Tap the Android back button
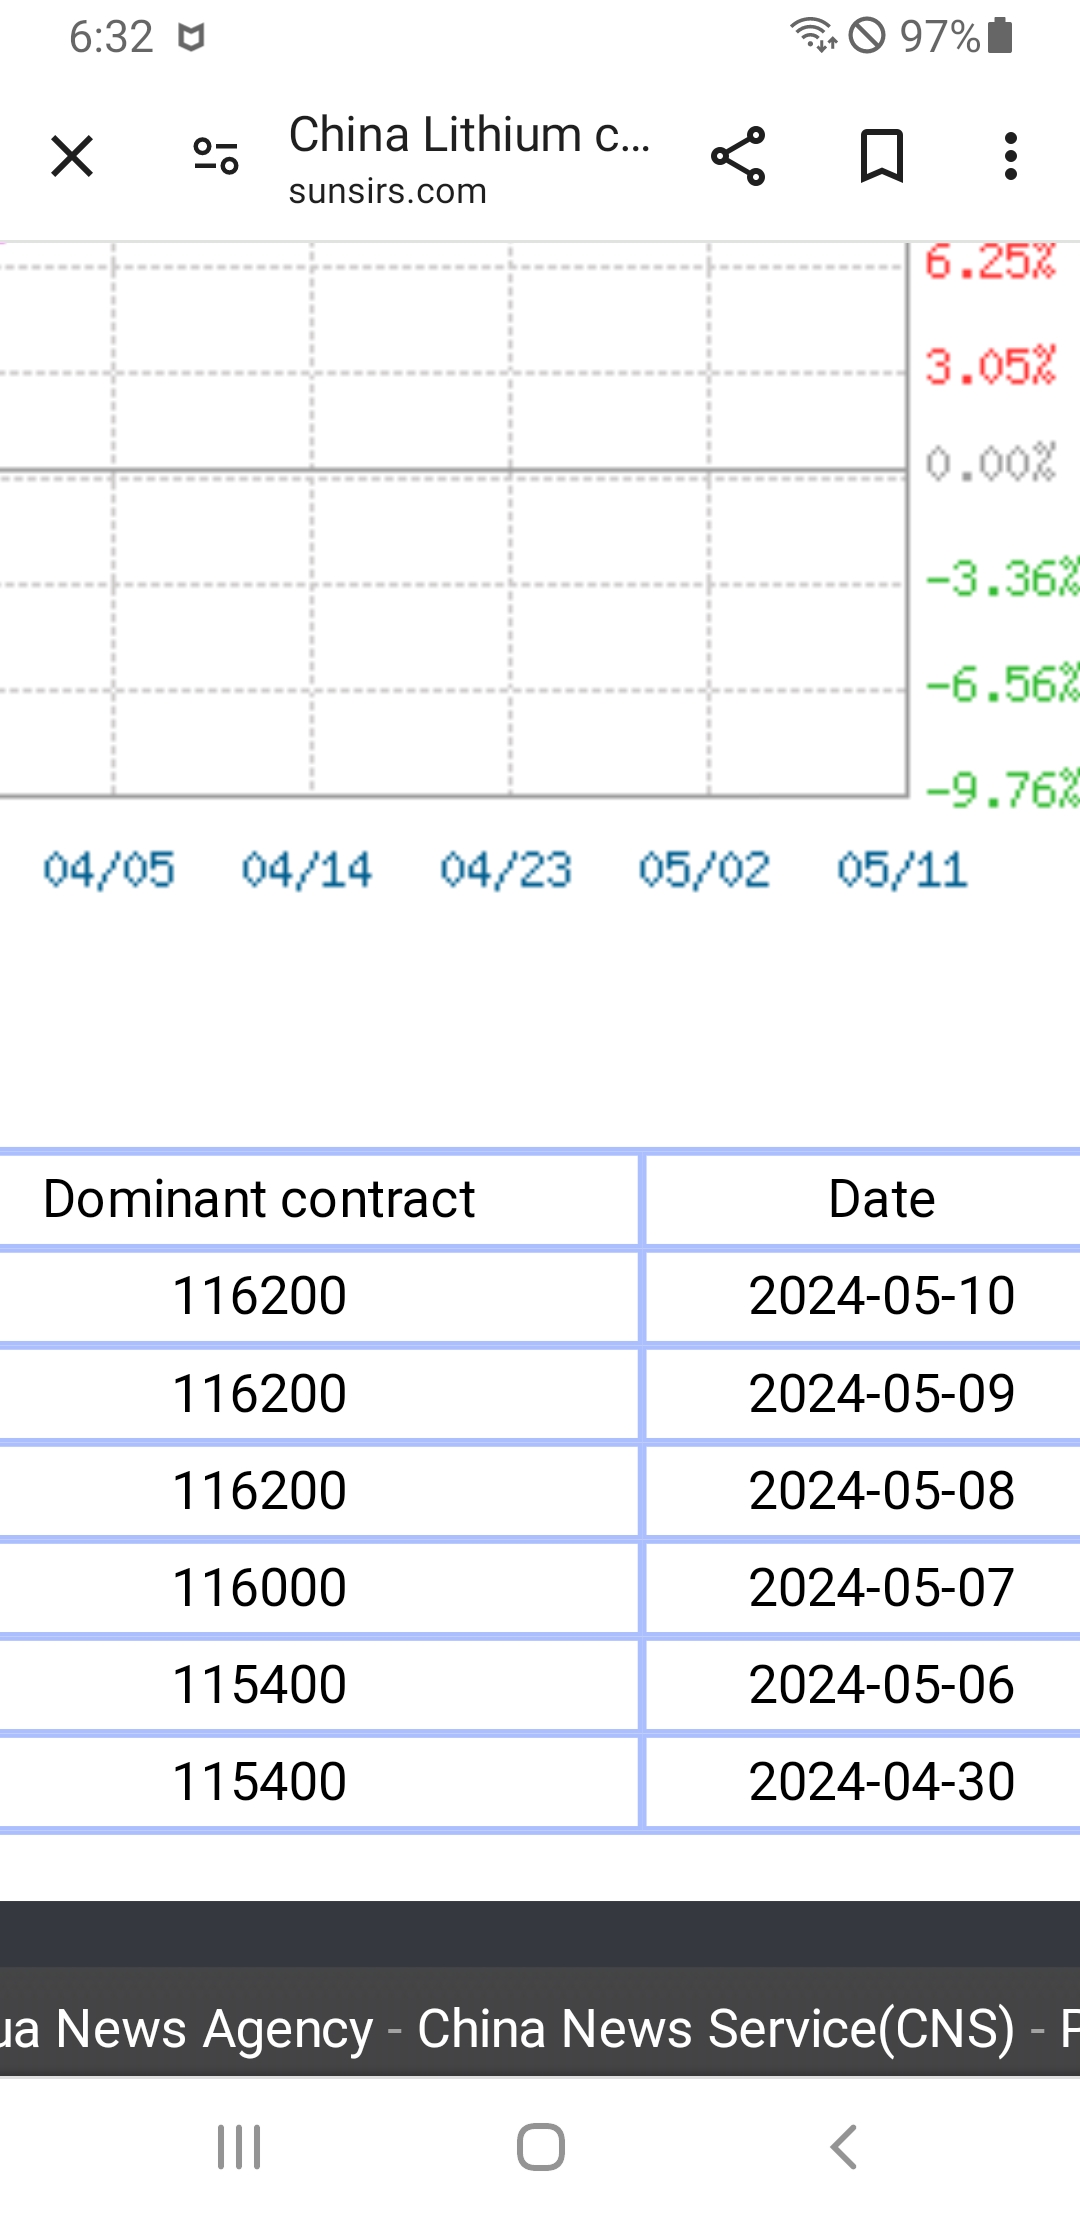Image resolution: width=1080 pixels, height=2220 pixels. tap(844, 2147)
